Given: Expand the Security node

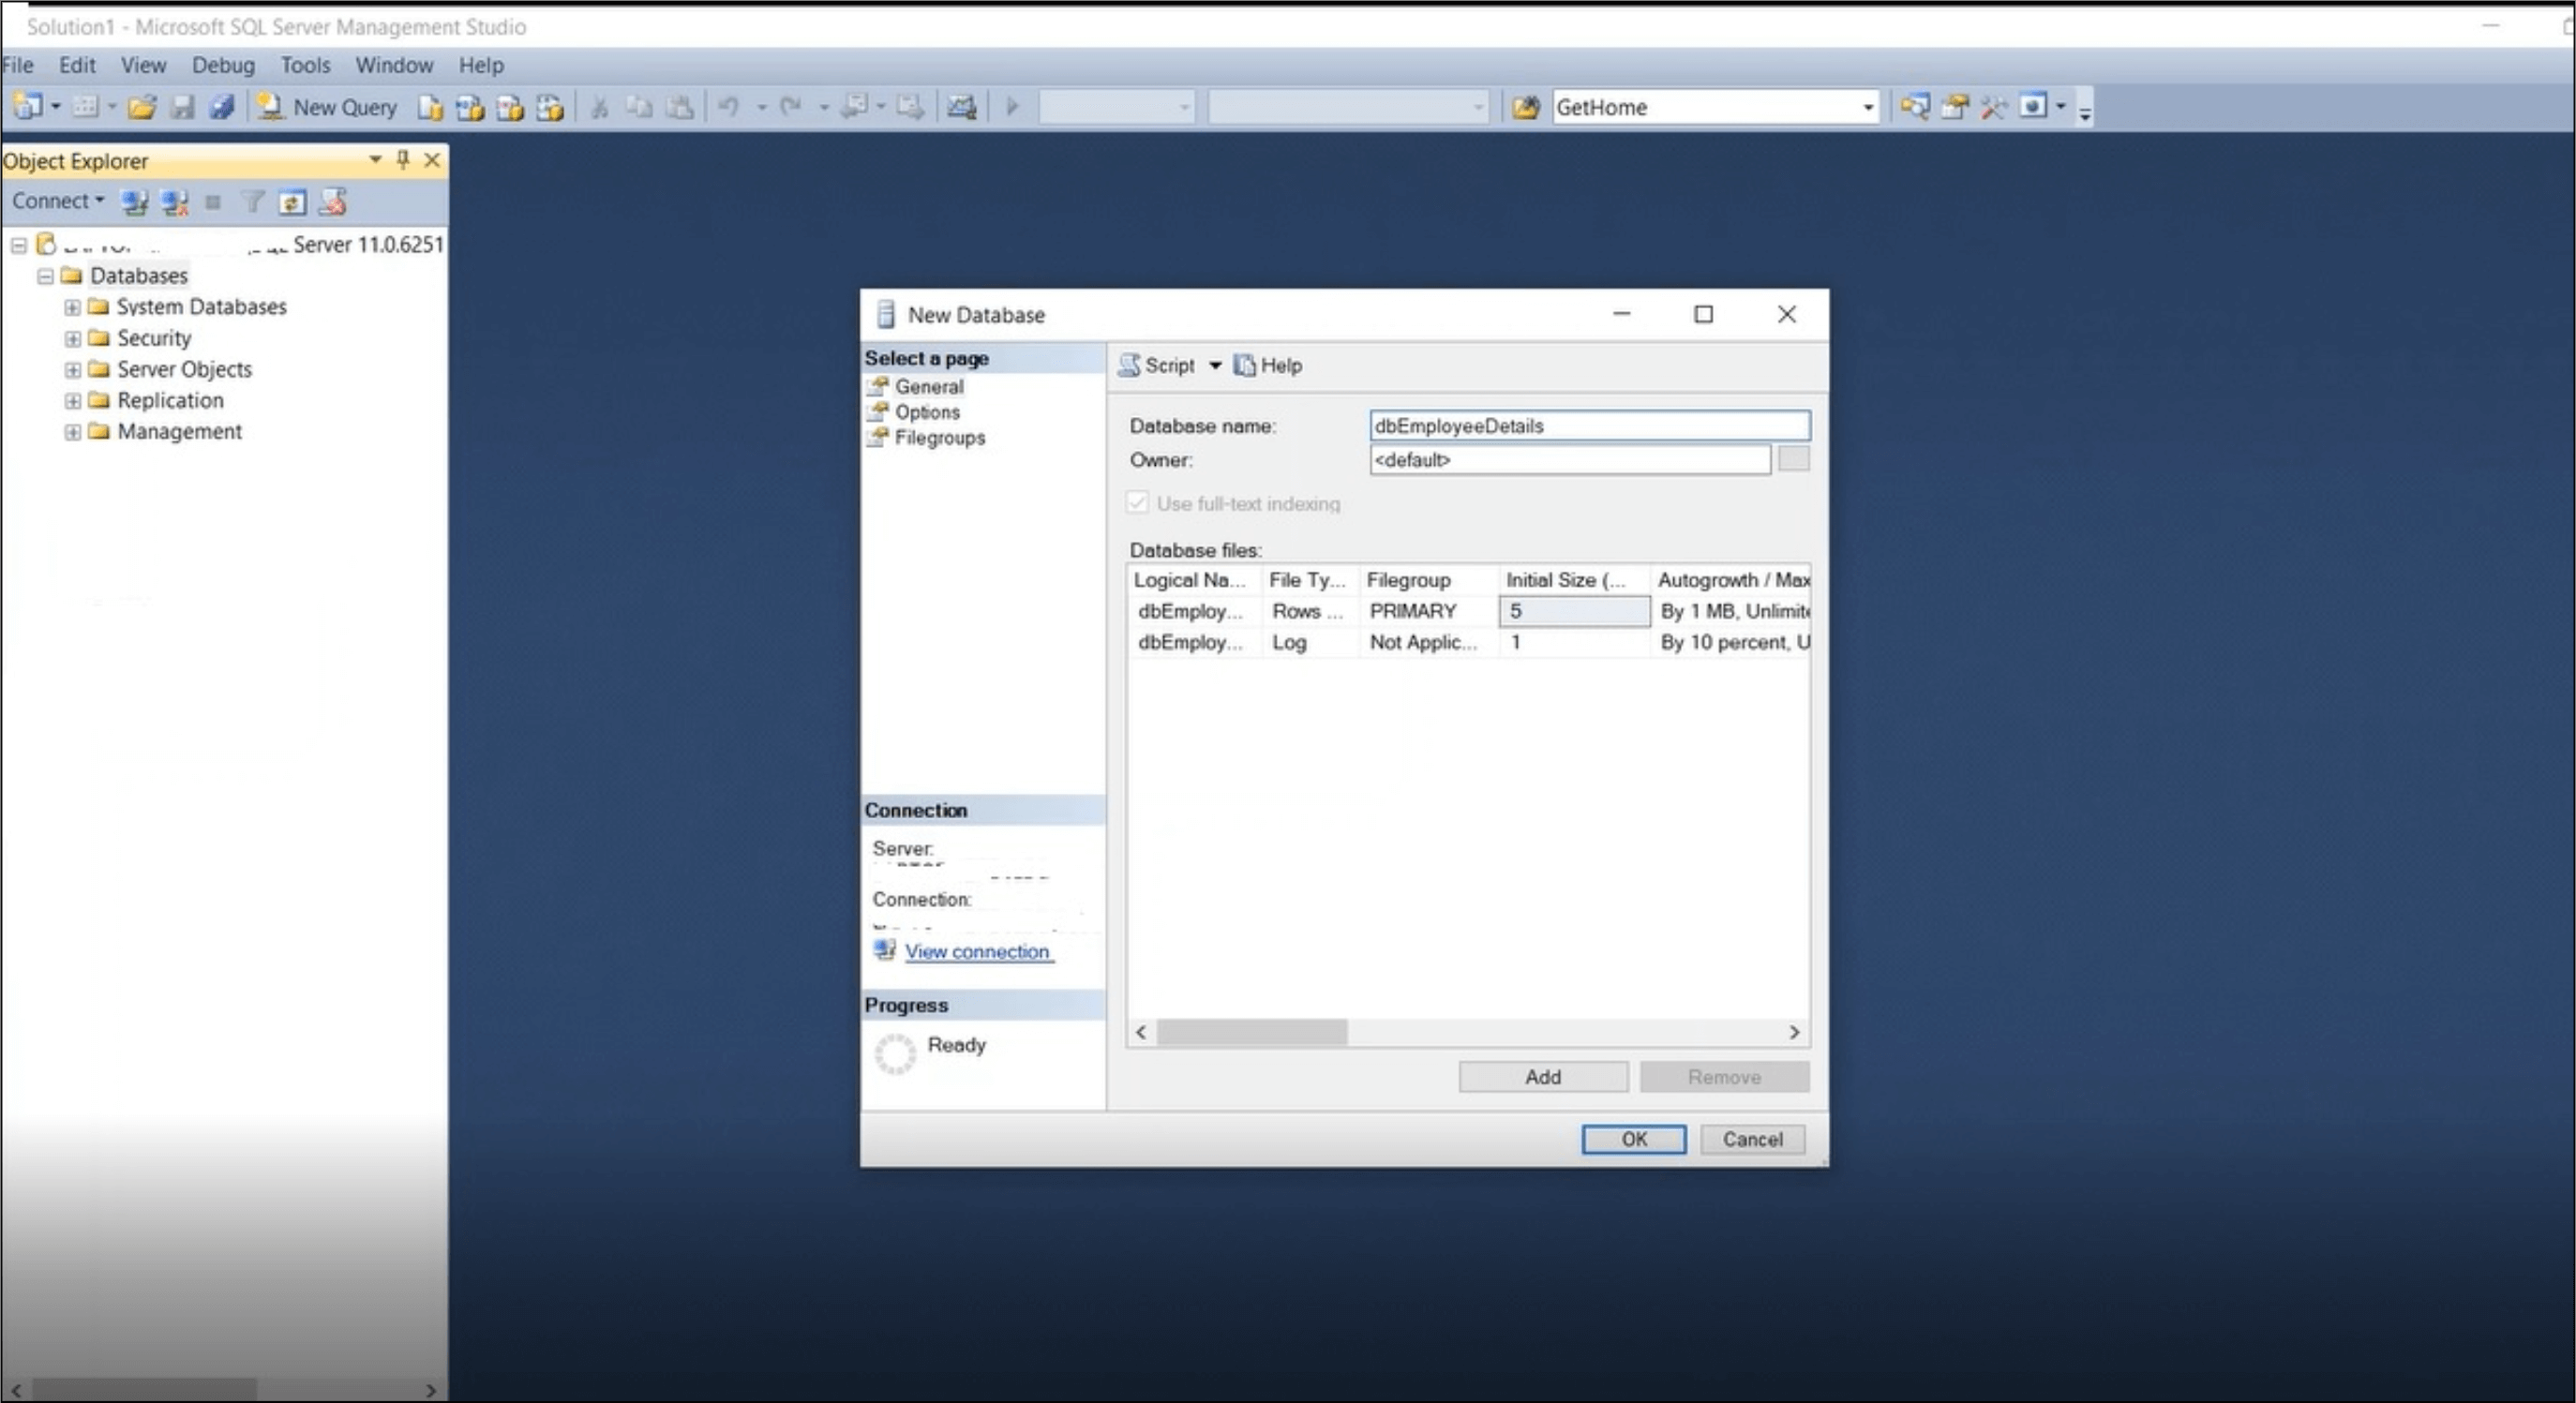Looking at the screenshot, I should coord(71,338).
